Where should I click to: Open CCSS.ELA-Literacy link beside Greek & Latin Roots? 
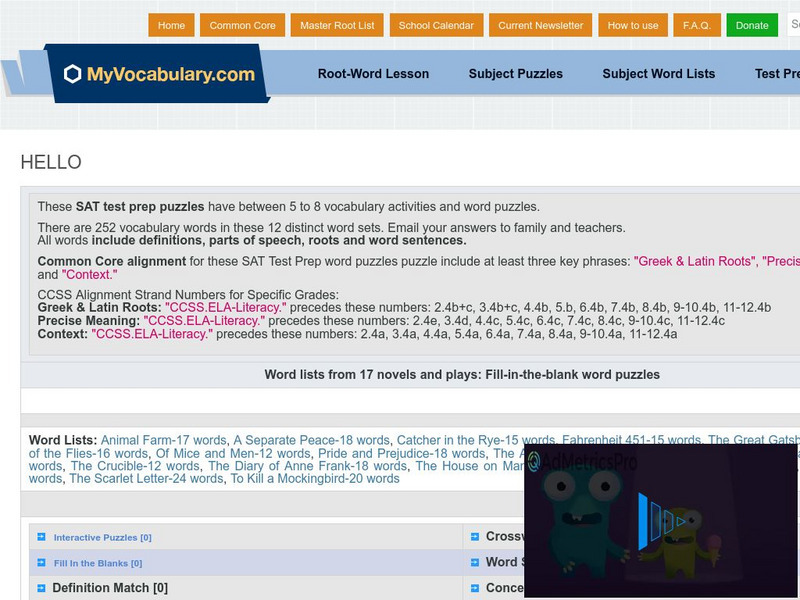[x=226, y=307]
